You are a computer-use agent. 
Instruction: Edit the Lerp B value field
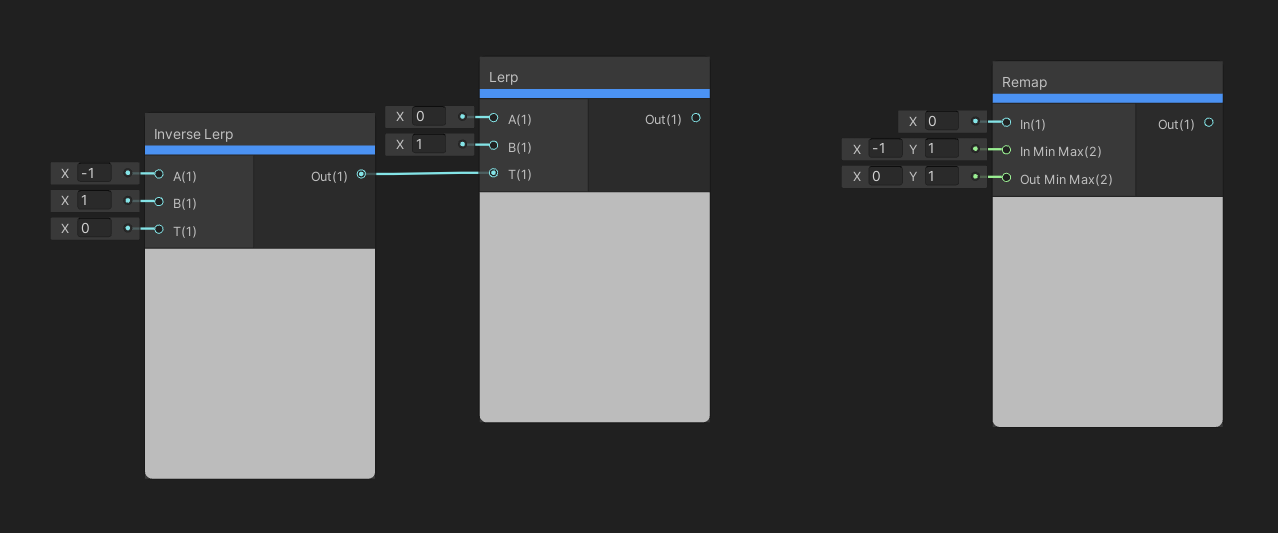tap(429, 145)
